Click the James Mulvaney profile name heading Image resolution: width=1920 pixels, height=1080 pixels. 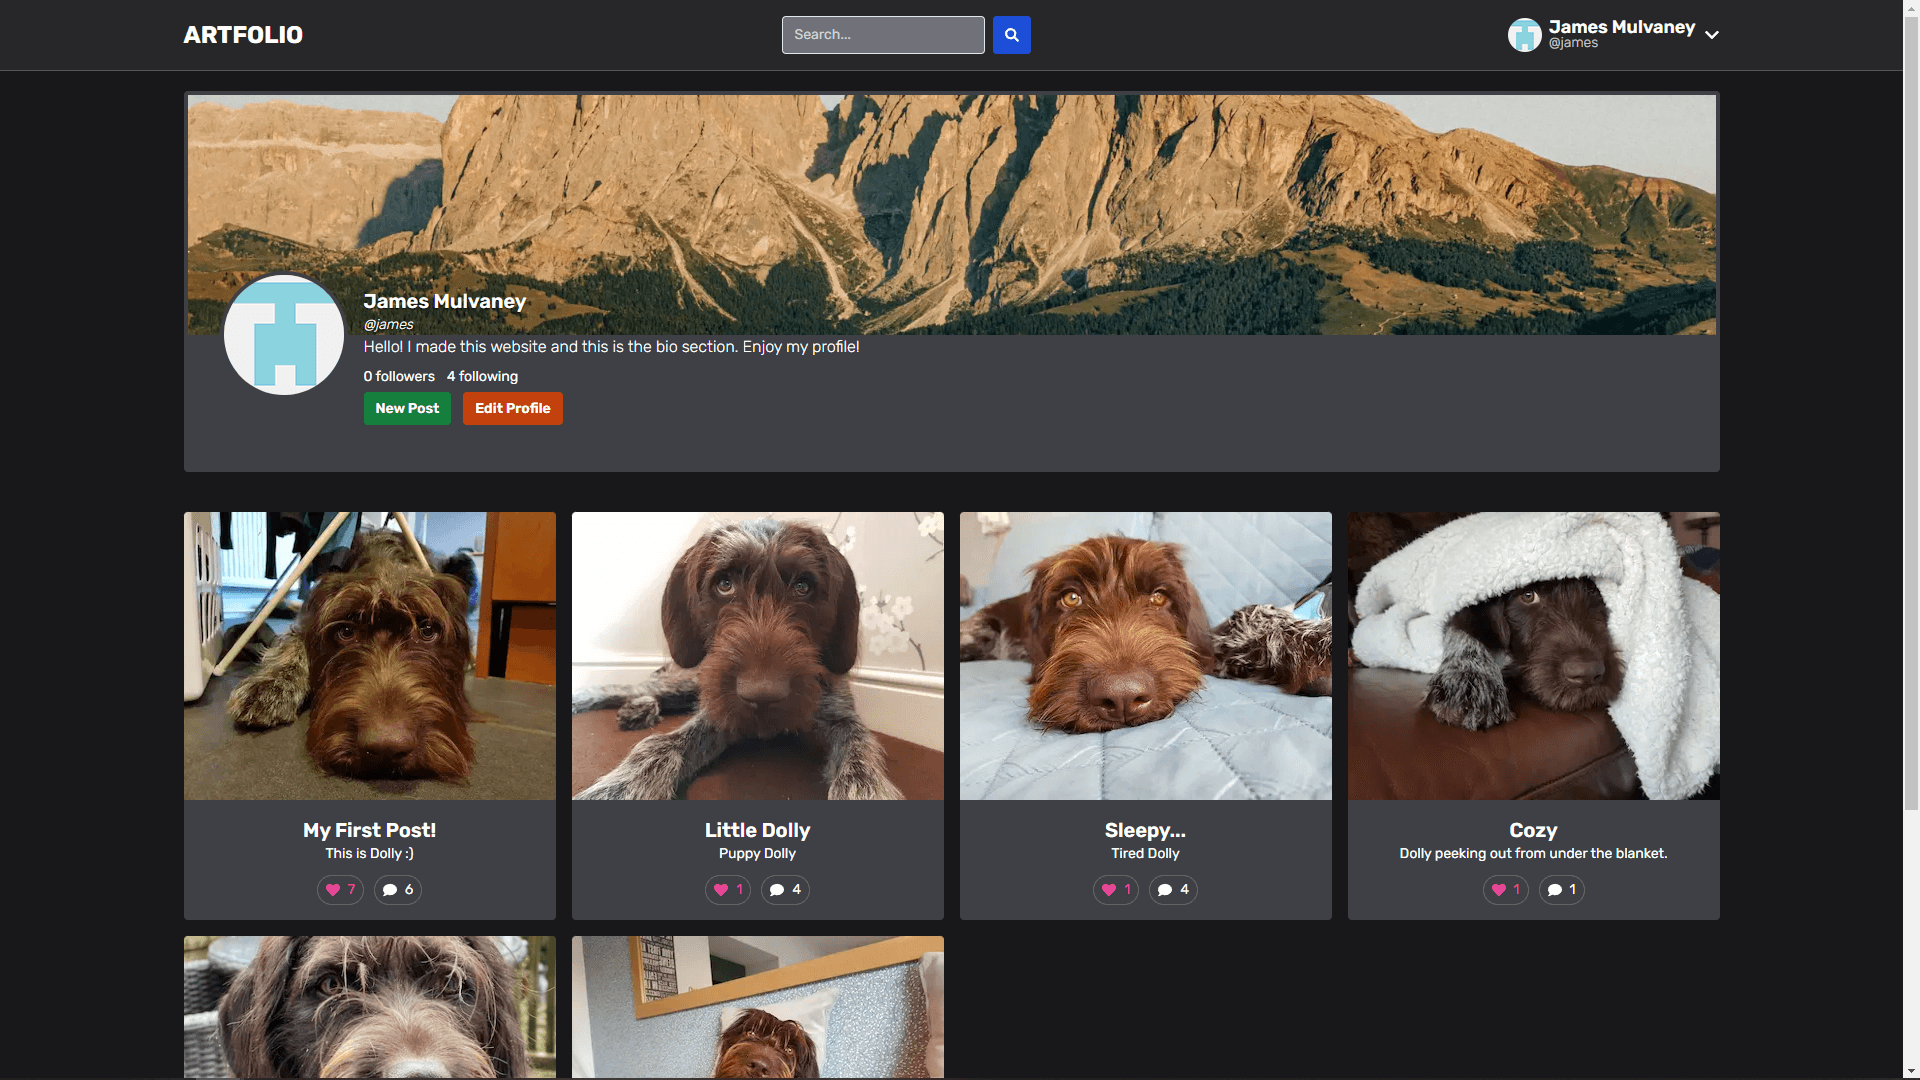[x=445, y=301]
